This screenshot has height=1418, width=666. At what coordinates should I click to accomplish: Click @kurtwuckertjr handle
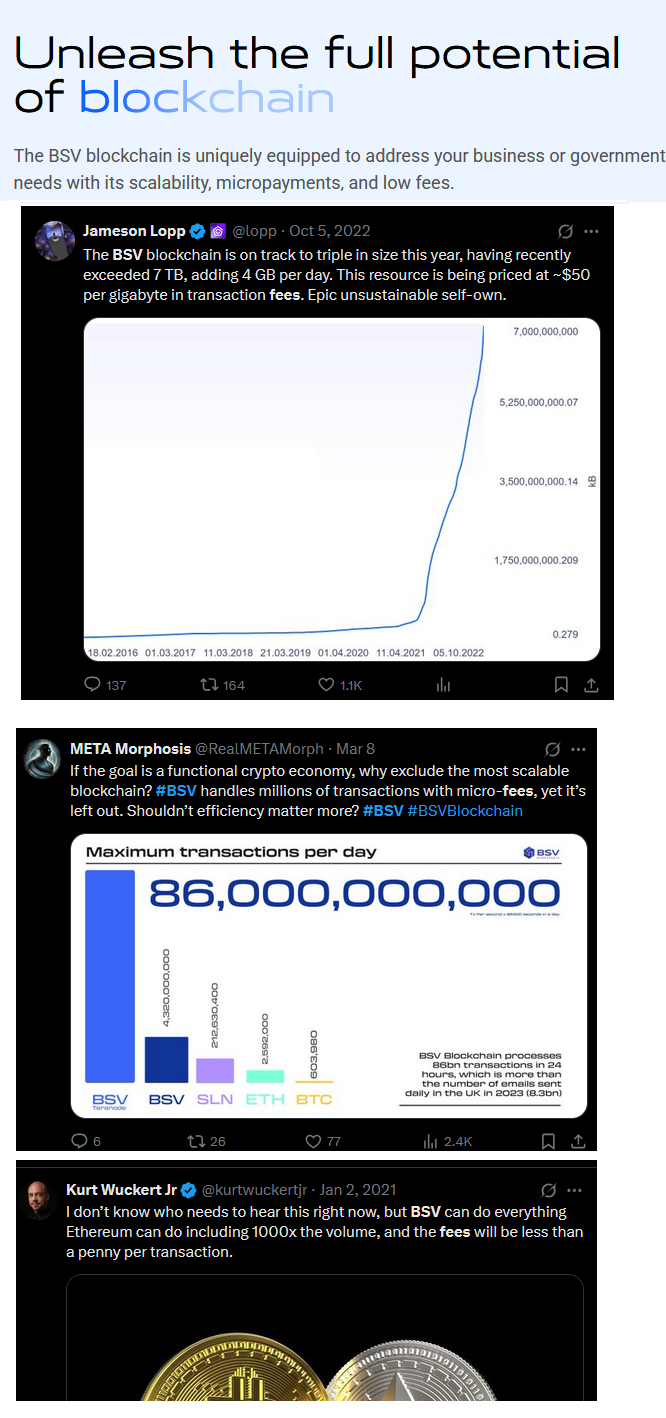tap(258, 1190)
